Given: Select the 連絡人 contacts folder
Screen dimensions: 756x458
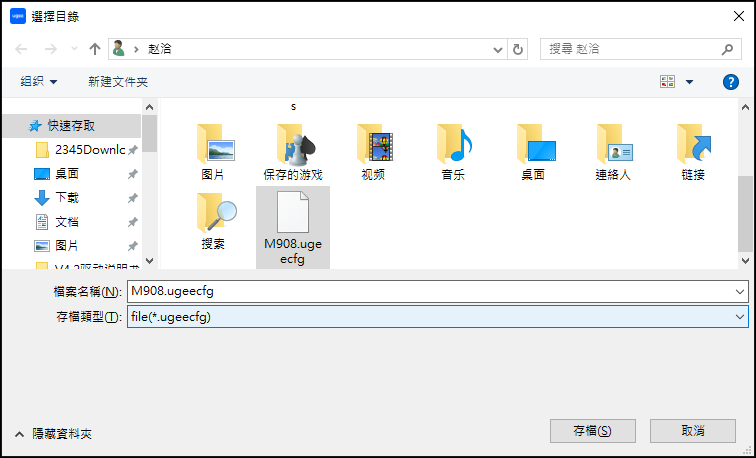Looking at the screenshot, I should tap(612, 148).
